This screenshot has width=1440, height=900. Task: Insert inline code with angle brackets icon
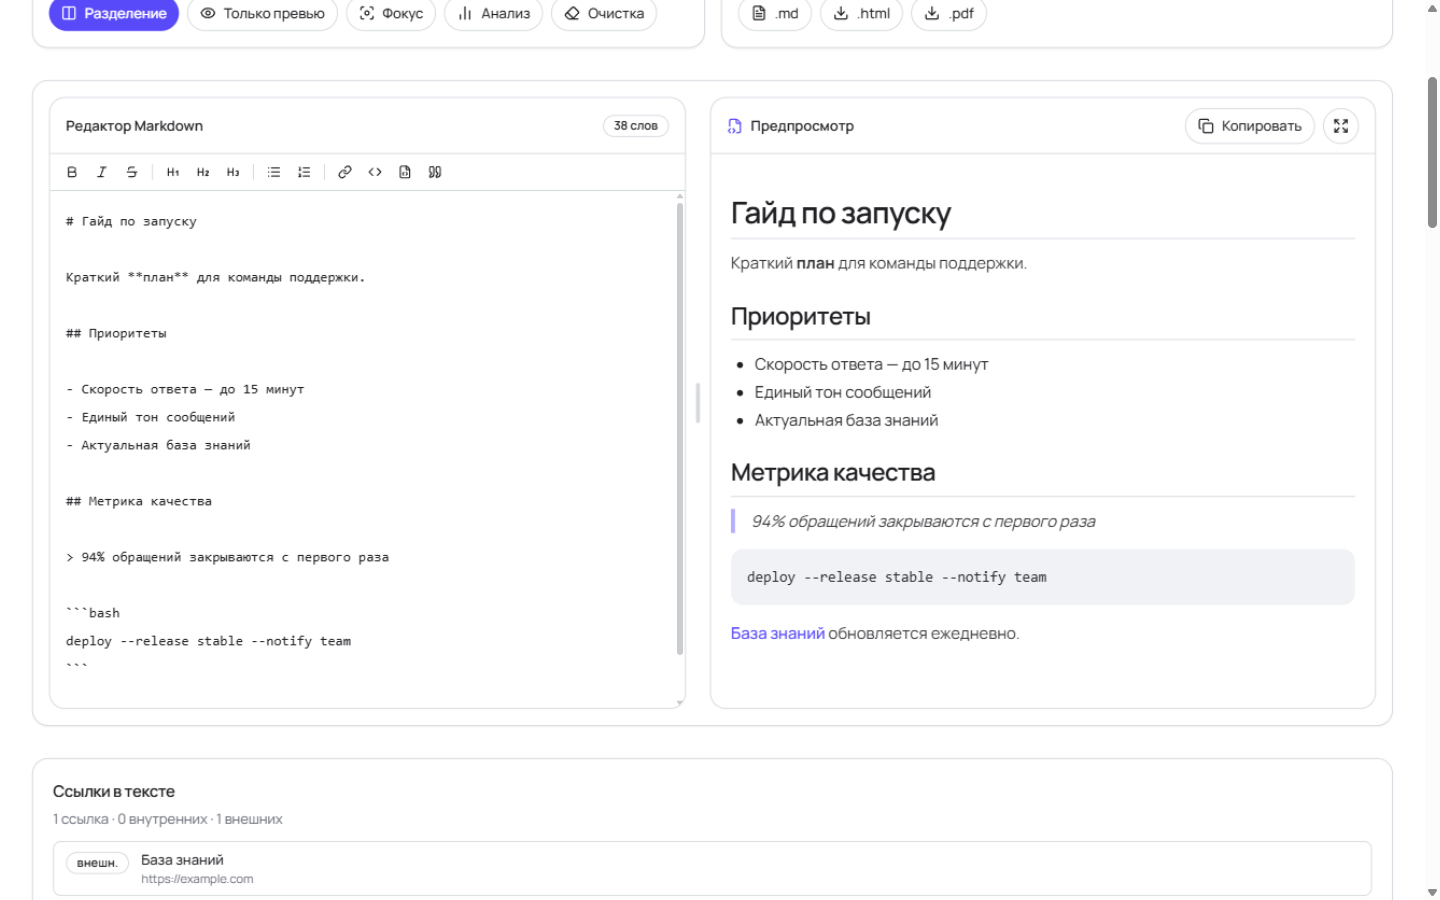[x=375, y=172]
